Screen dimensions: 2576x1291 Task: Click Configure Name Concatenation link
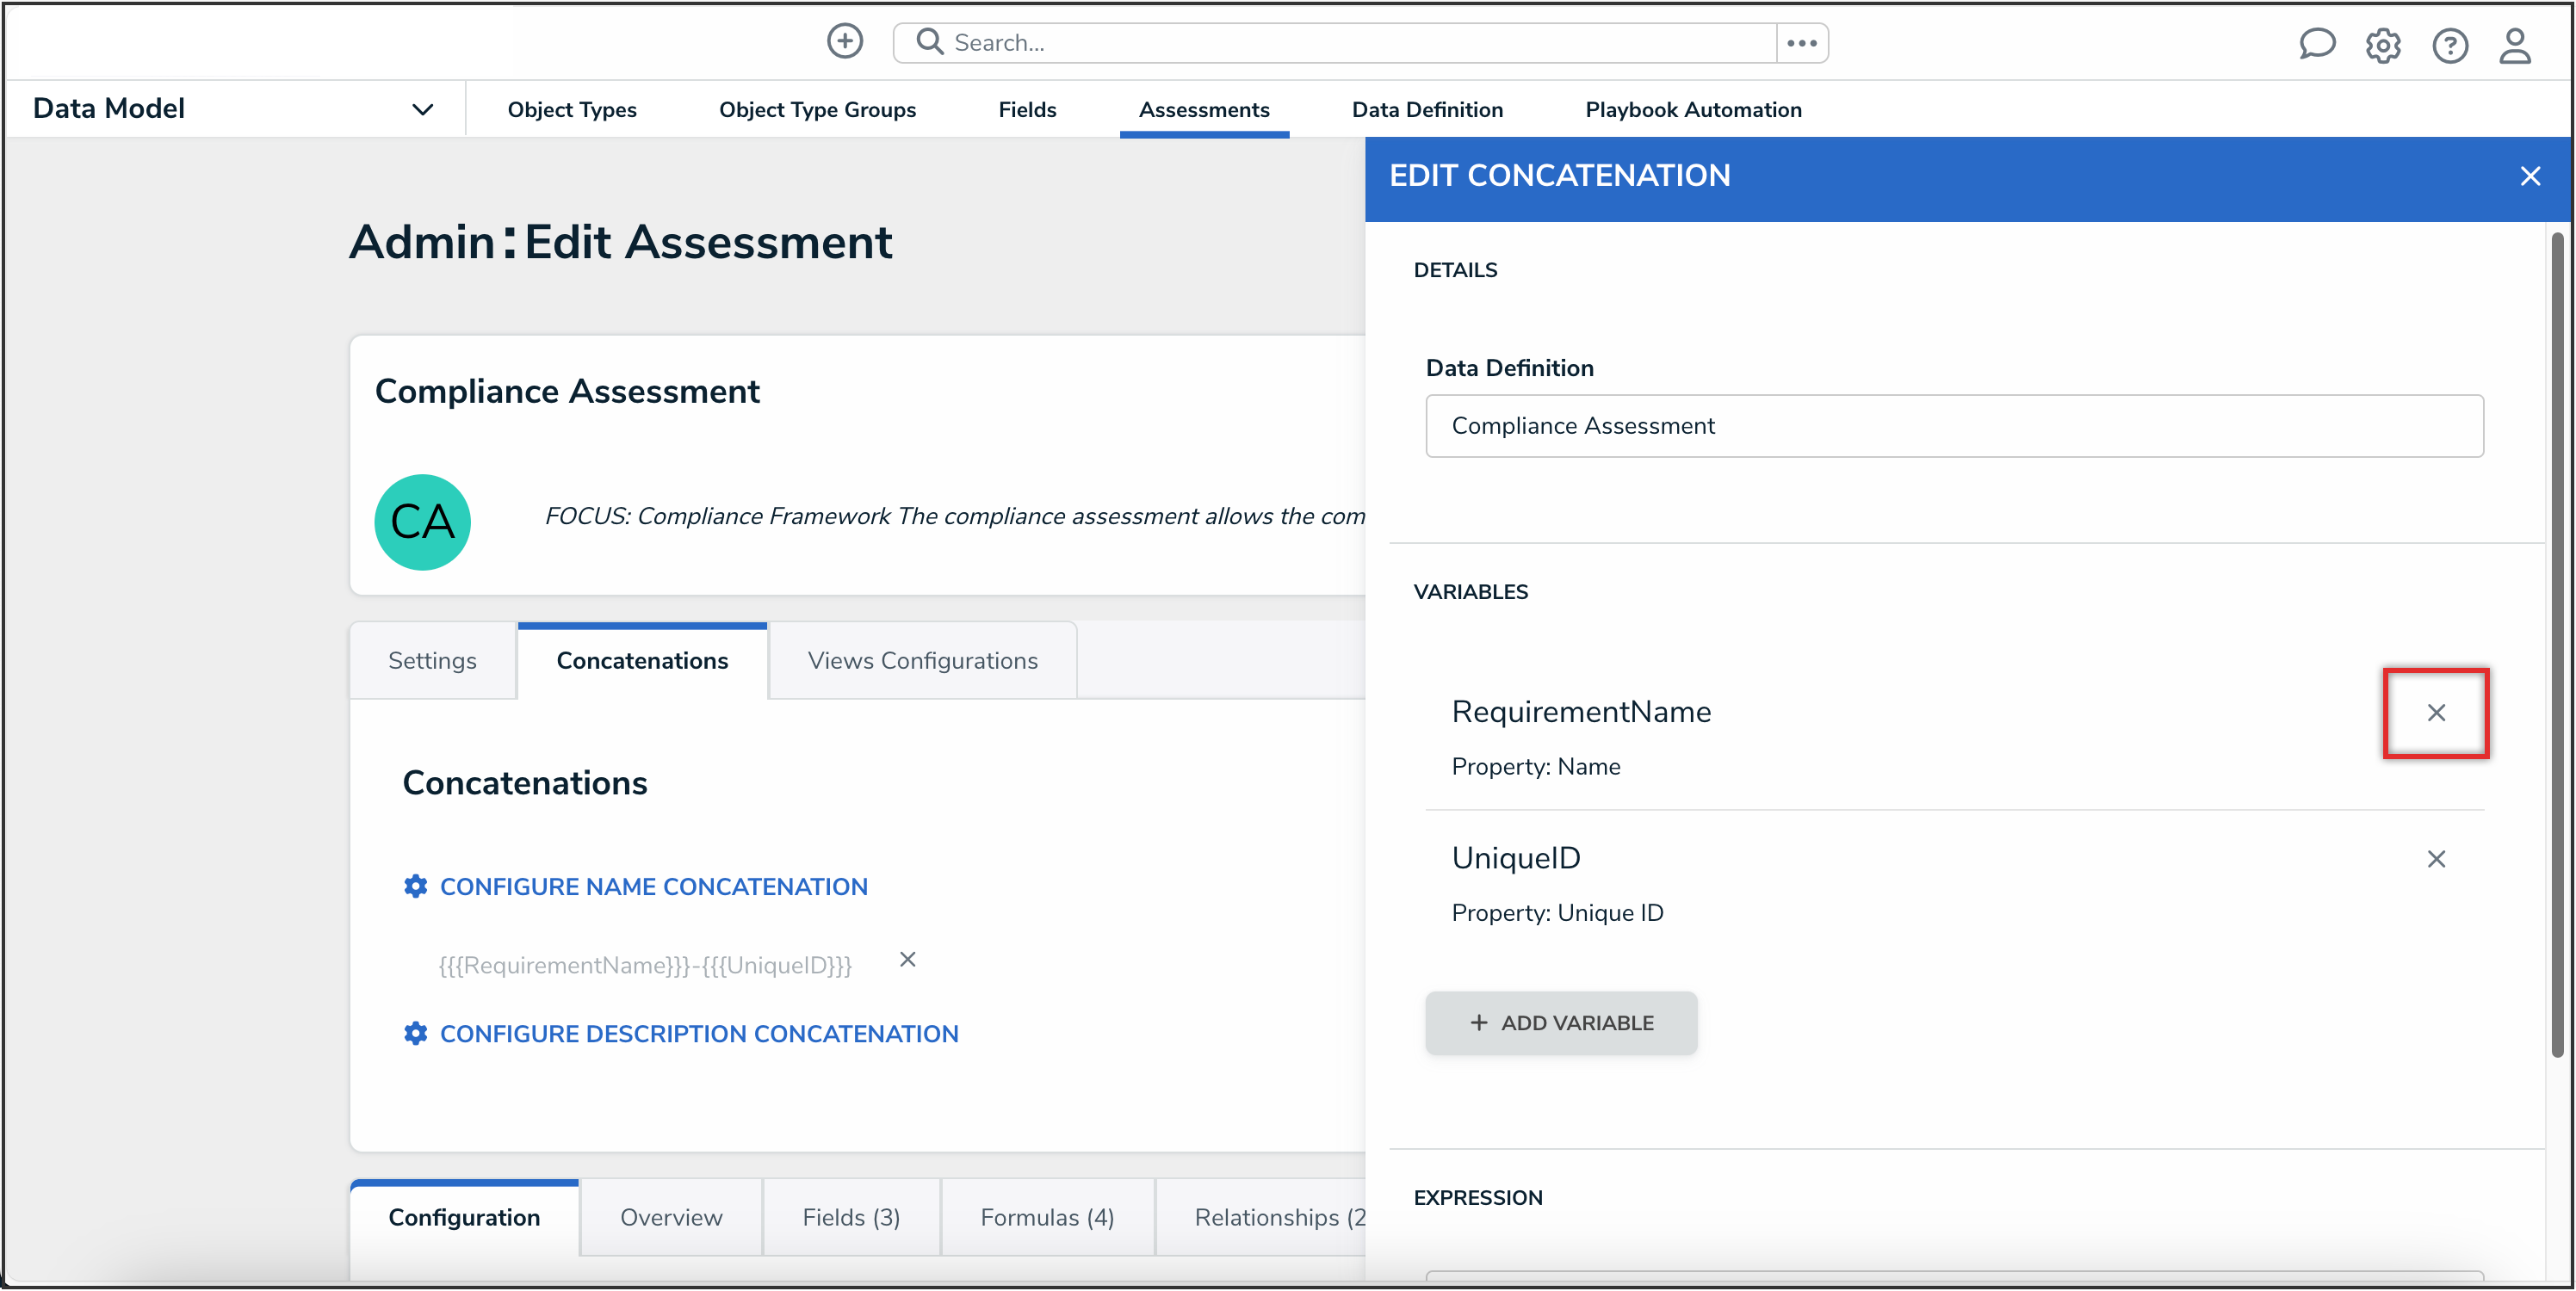653,887
